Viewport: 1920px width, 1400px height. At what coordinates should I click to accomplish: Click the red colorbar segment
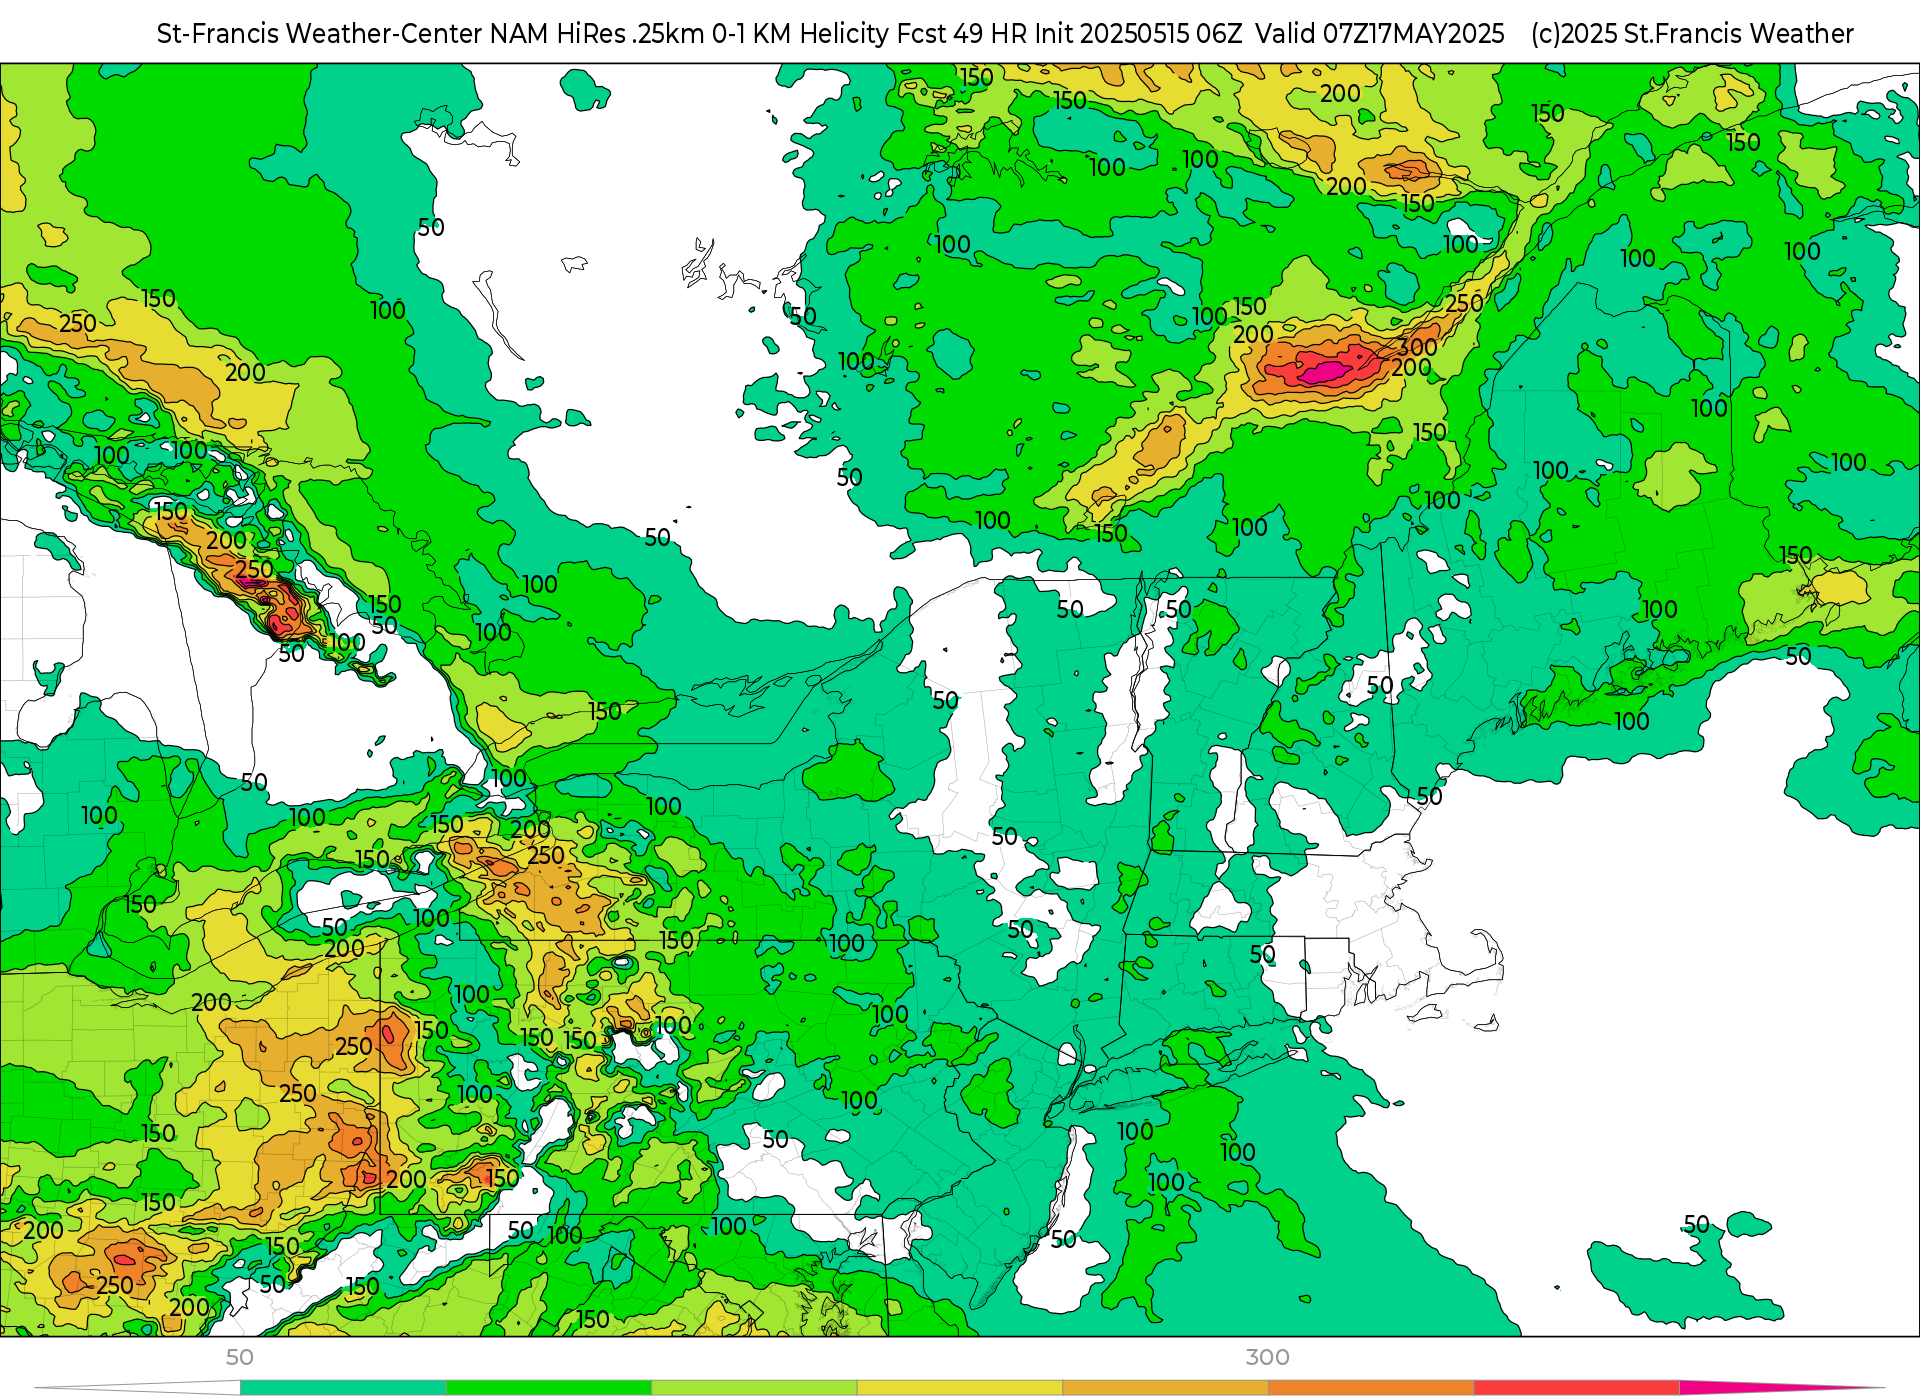[1576, 1388]
